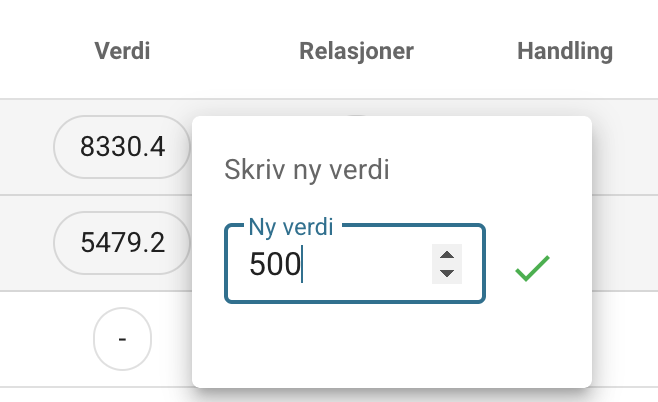This screenshot has width=658, height=402.
Task: Click blank row space left of 8330.4 chip
Action: 26,147
